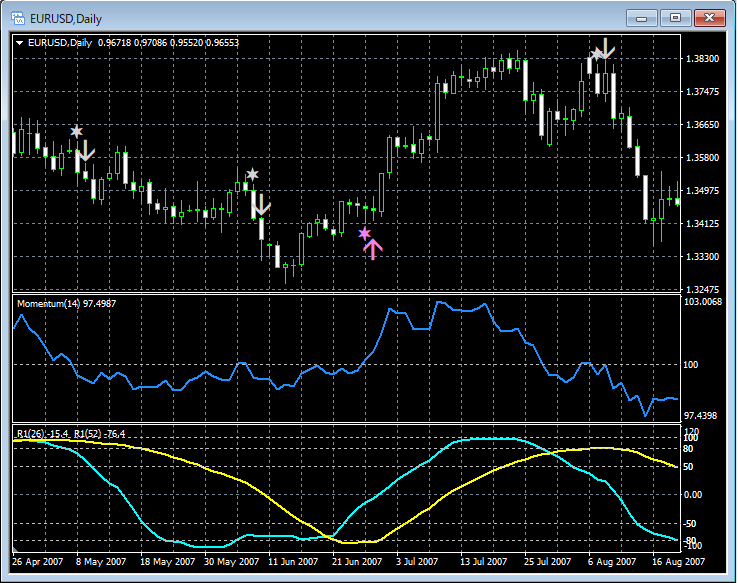Click the chart shift triangle at bottom-left

tap(15, 551)
